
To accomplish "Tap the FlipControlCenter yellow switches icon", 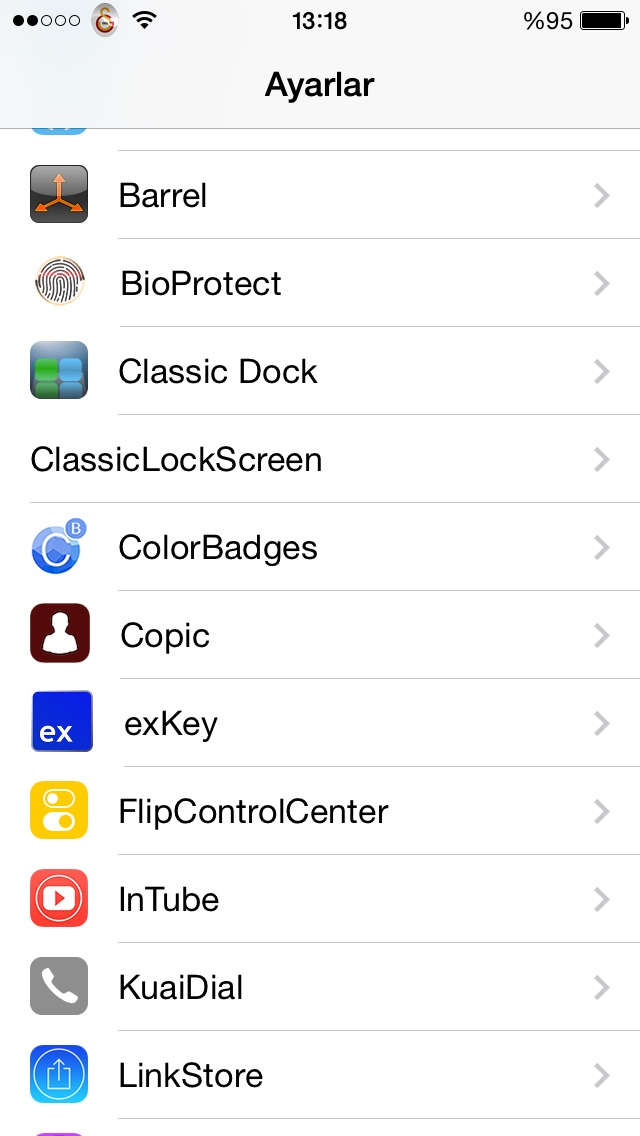I will point(59,810).
